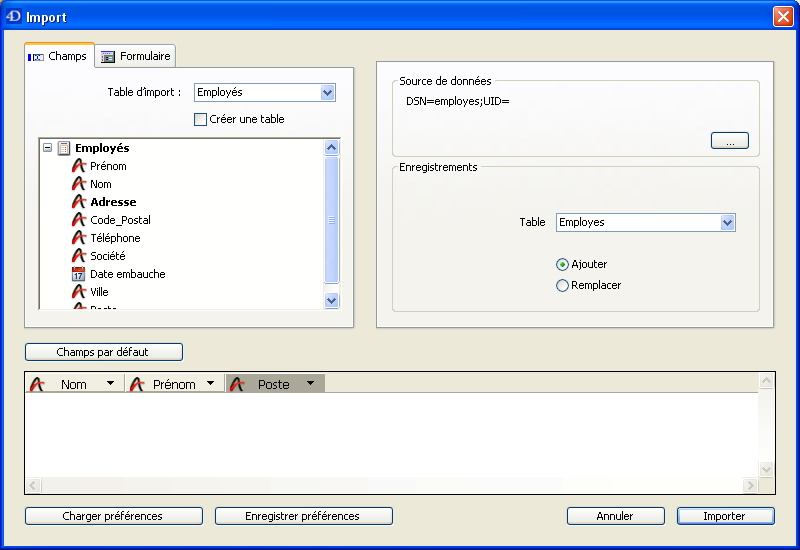
Task: Open the Table d'import dropdown
Action: pyautogui.click(x=327, y=93)
